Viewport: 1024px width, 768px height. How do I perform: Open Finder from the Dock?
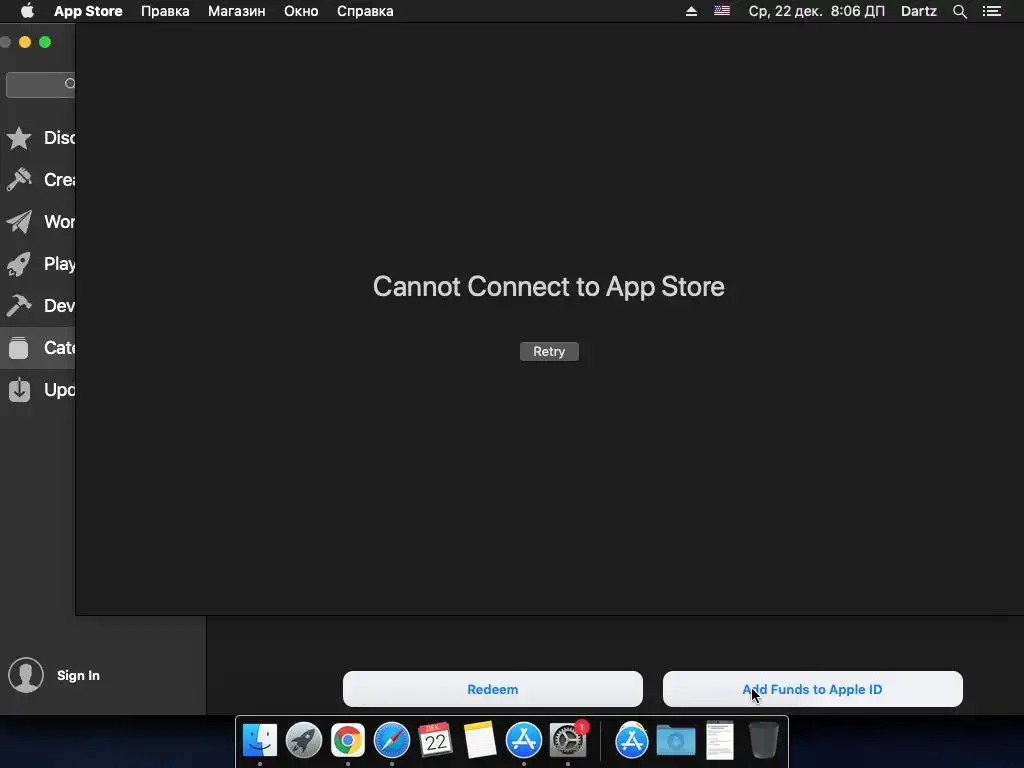[x=260, y=741]
